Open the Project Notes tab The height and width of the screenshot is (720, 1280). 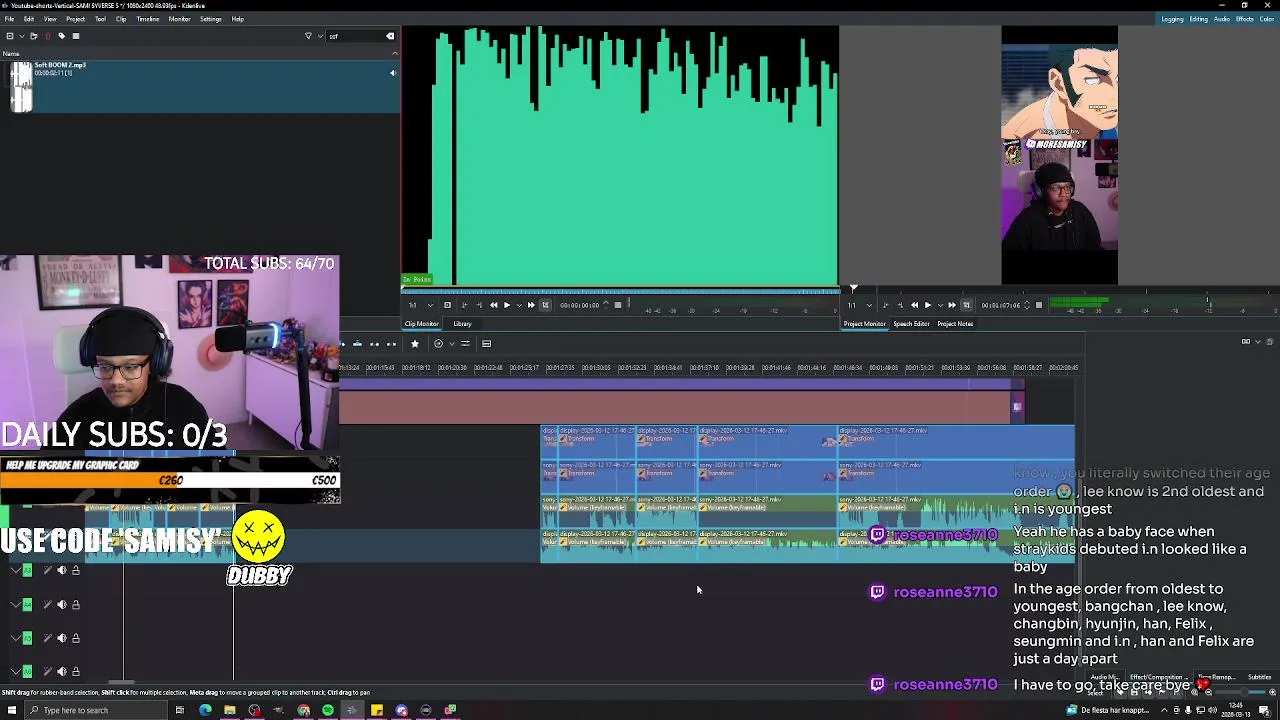click(955, 324)
